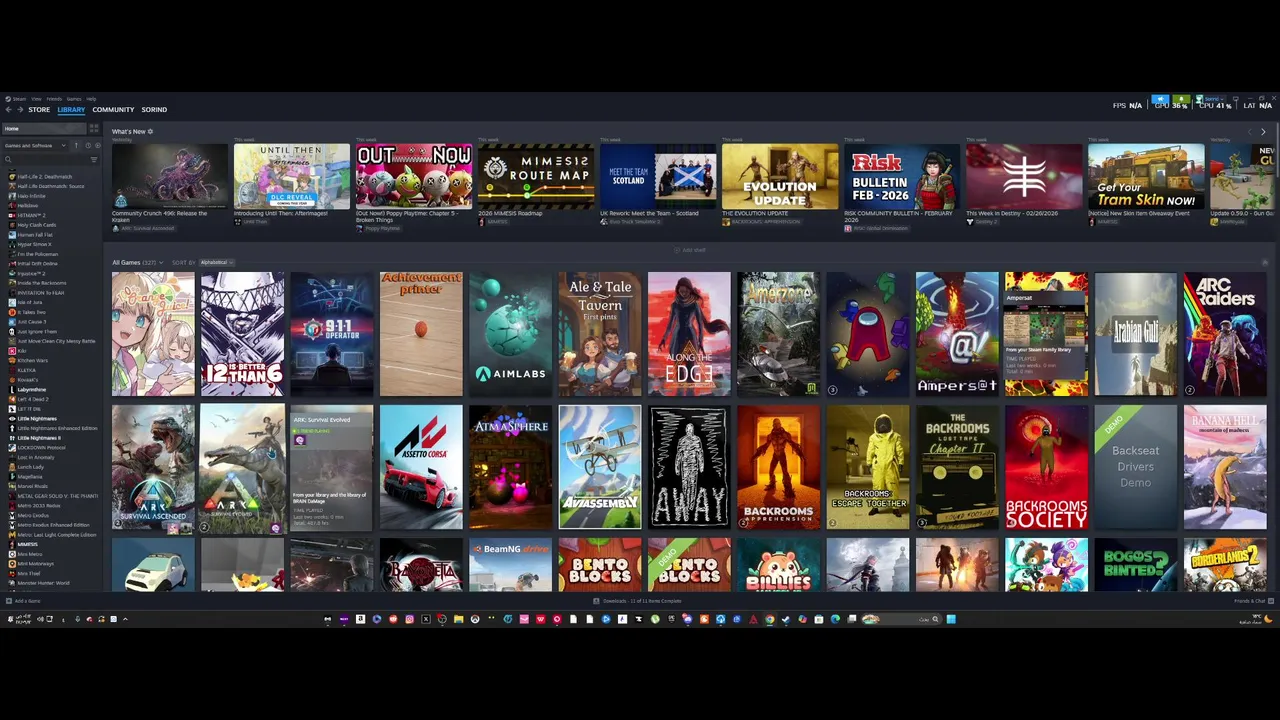Open the Alphabetical sort dropdown

click(x=216, y=262)
